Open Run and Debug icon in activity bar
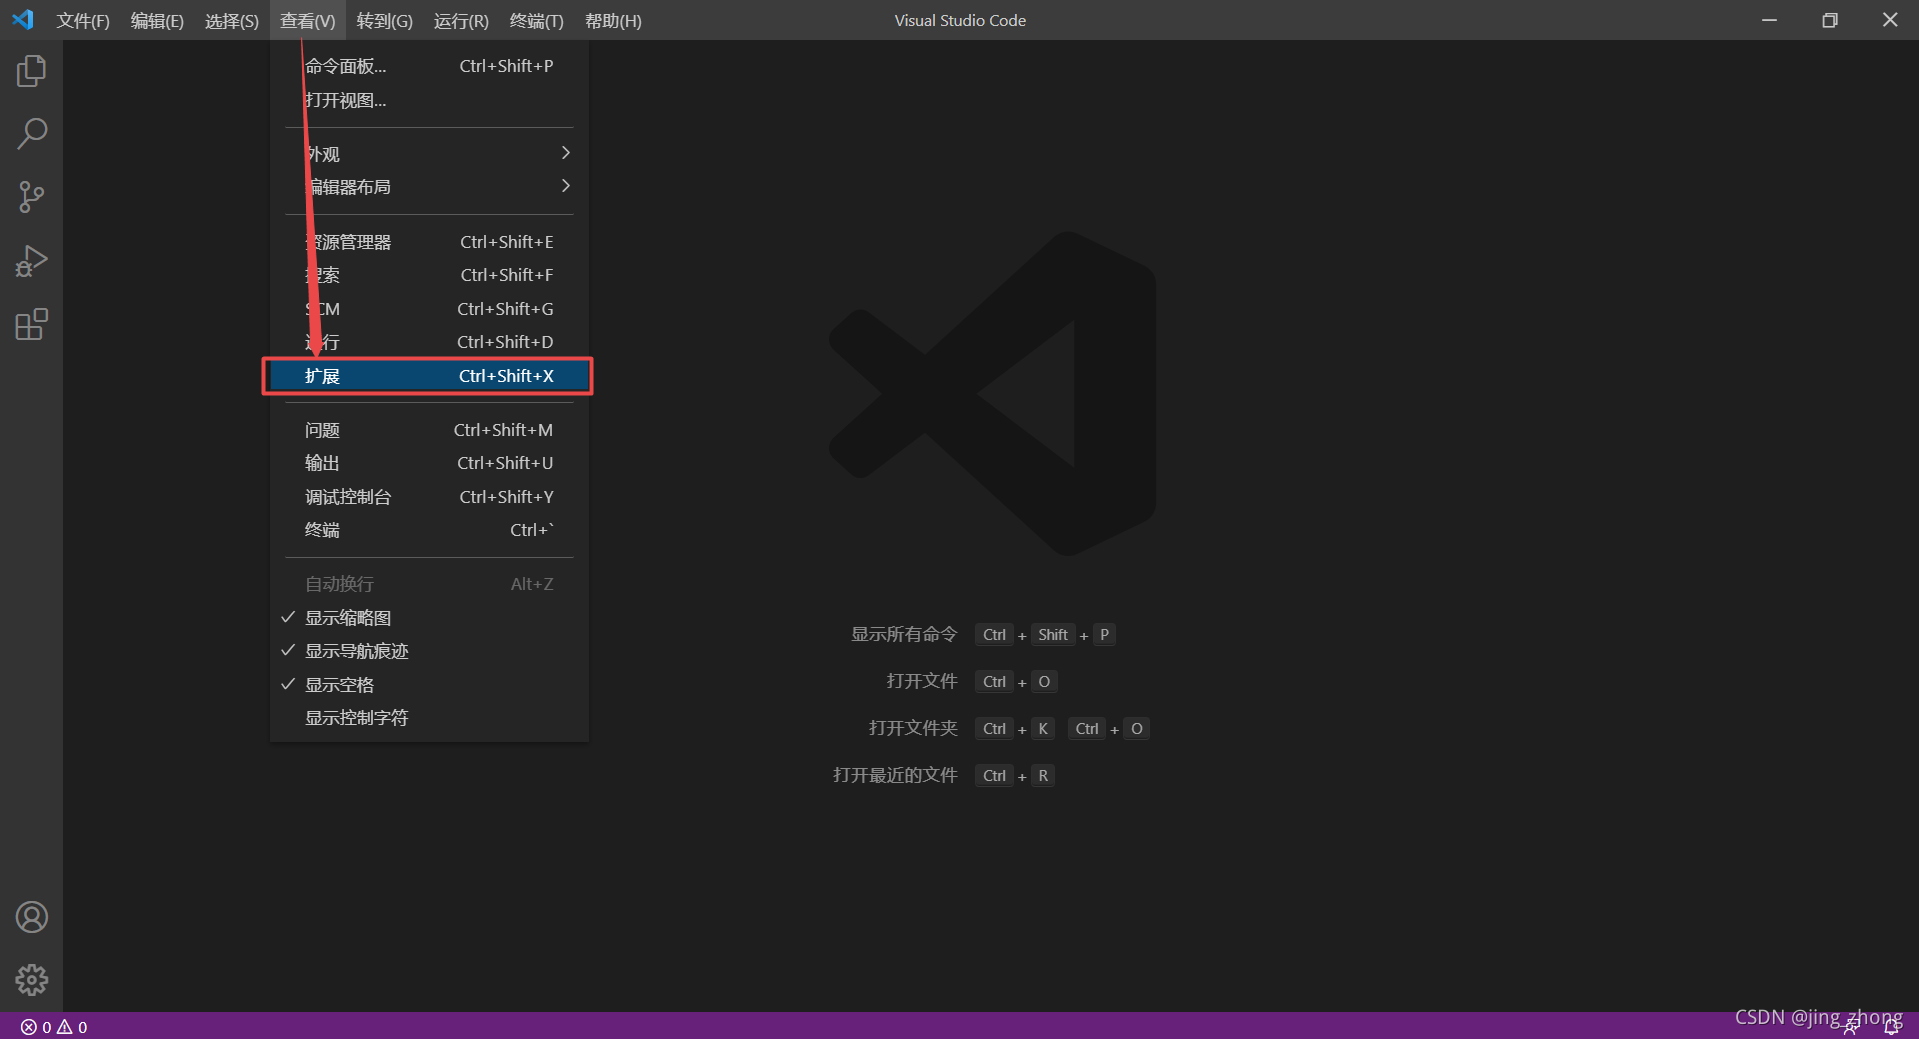The height and width of the screenshot is (1039, 1919). pos(31,261)
